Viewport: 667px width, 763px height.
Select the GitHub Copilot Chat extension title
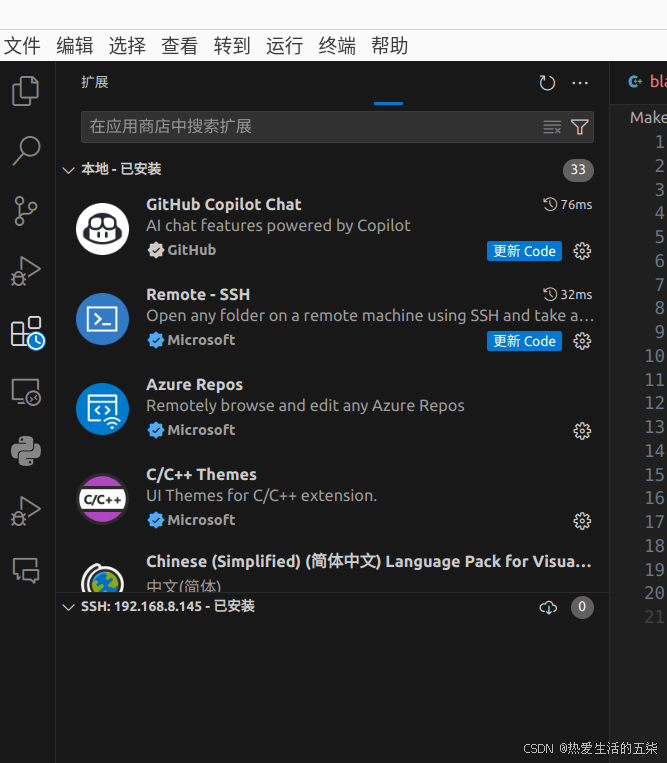click(x=224, y=204)
